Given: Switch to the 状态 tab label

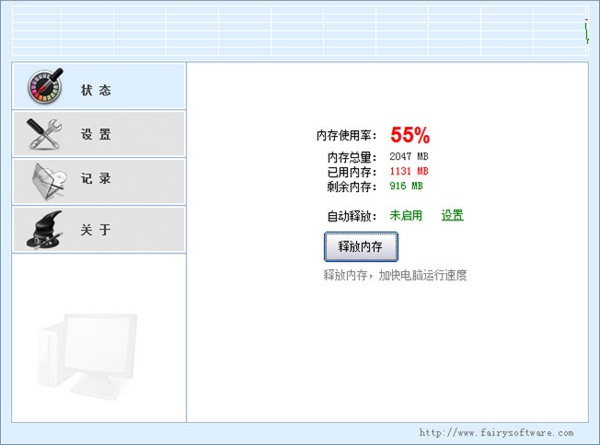Looking at the screenshot, I should pyautogui.click(x=96, y=90).
